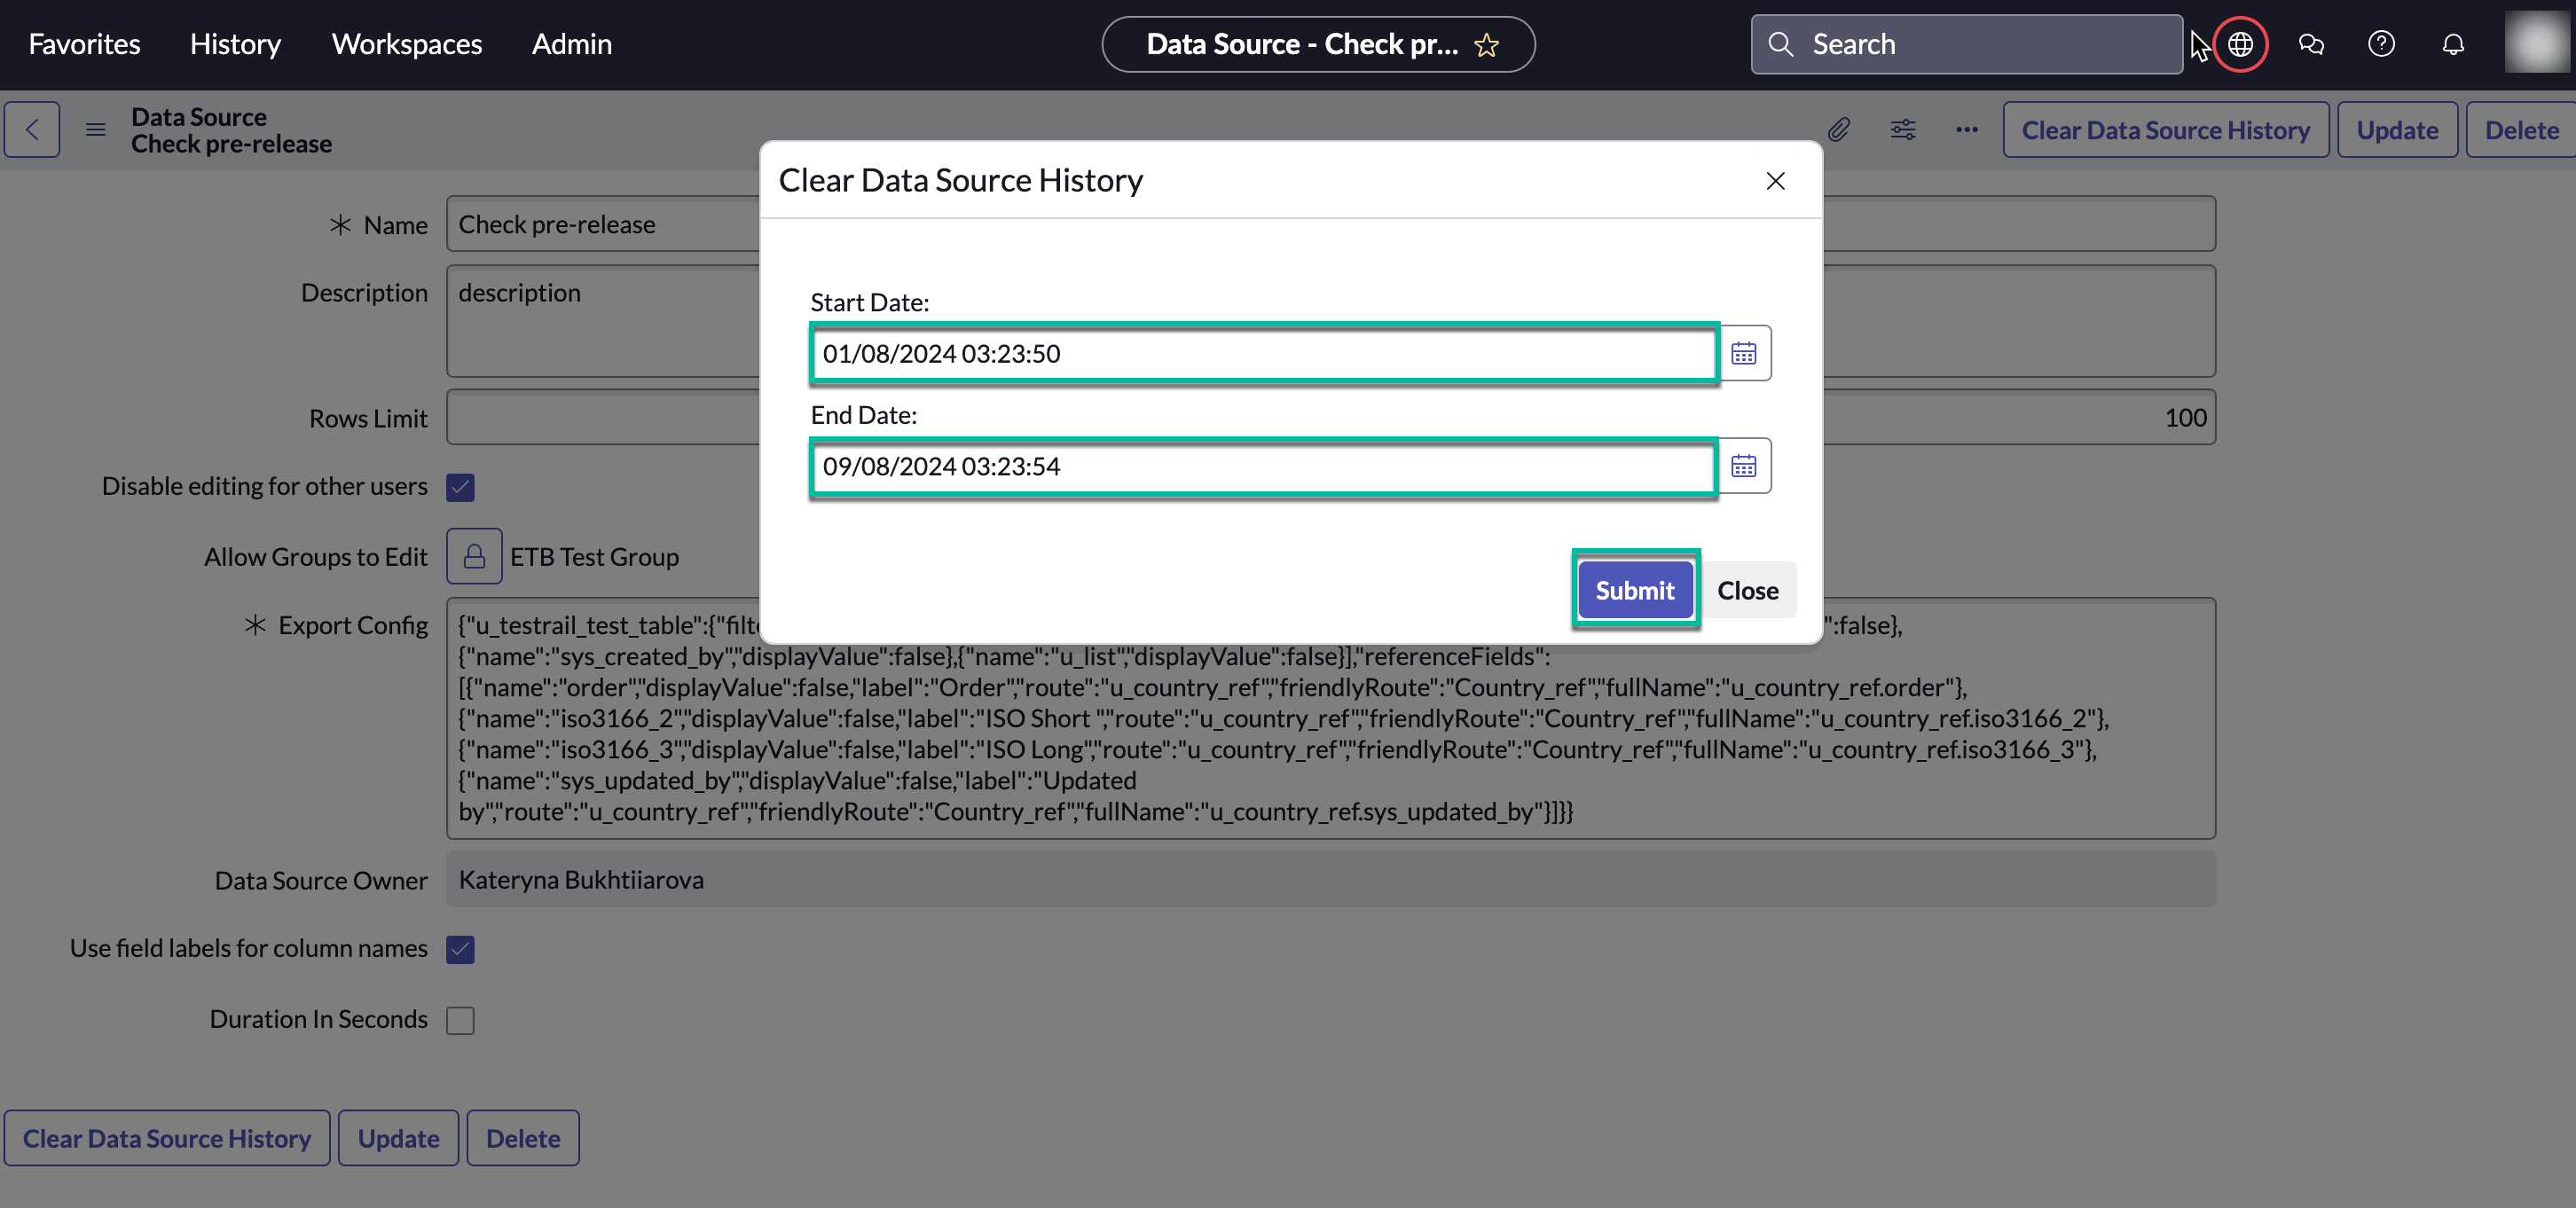Viewport: 2576px width, 1208px height.
Task: Toggle Disable editing for other users
Action: pos(460,486)
